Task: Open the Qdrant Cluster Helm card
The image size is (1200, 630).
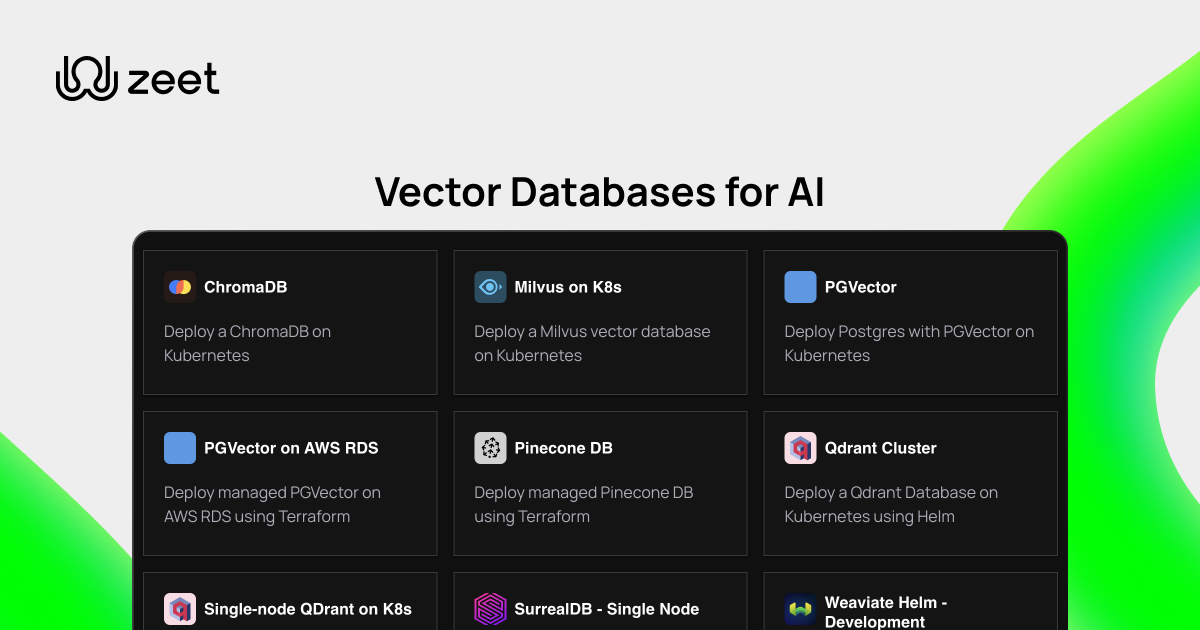Action: click(910, 483)
